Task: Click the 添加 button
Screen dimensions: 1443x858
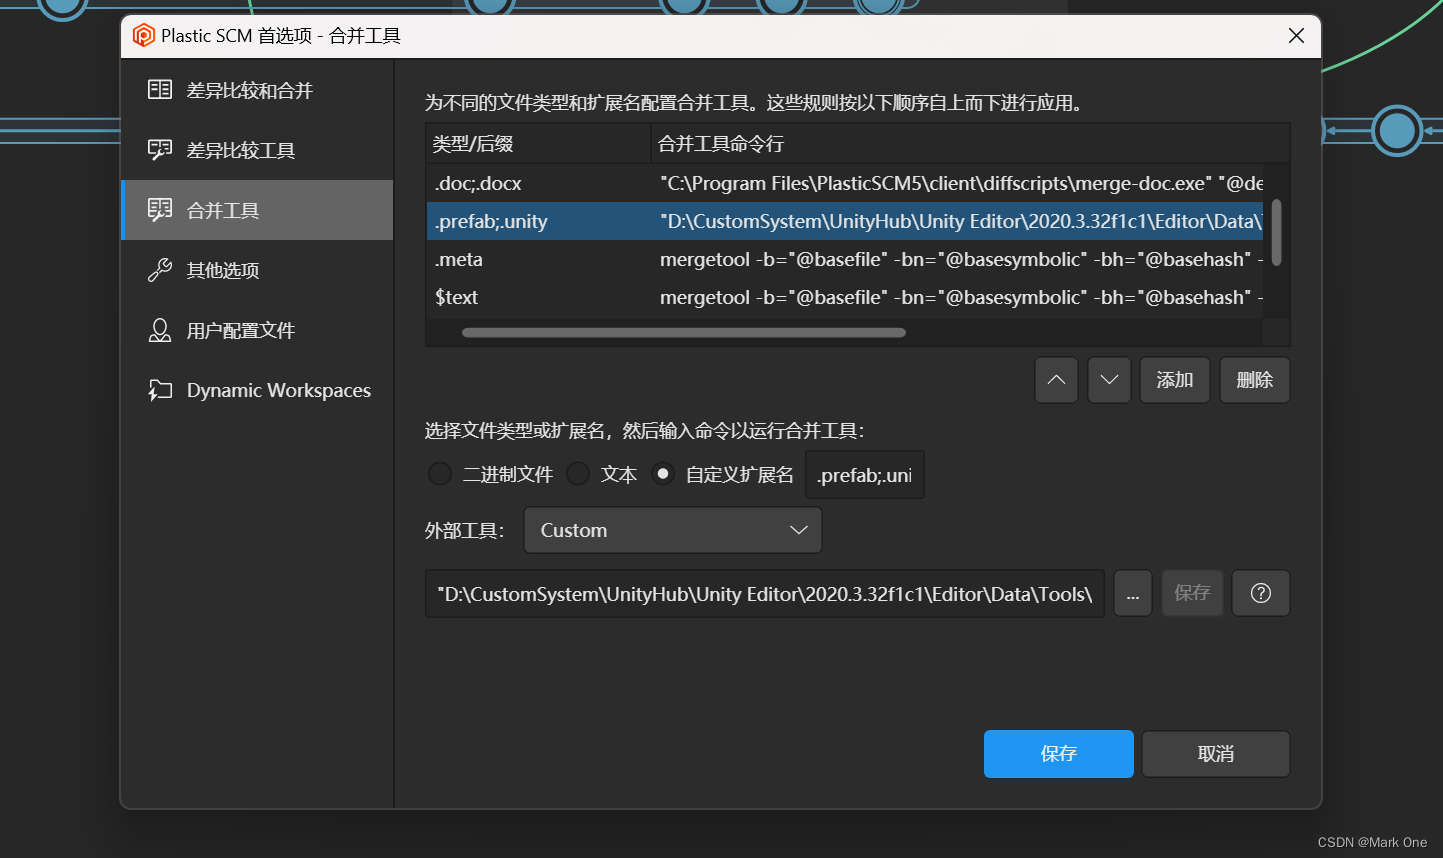Action: 1175,380
